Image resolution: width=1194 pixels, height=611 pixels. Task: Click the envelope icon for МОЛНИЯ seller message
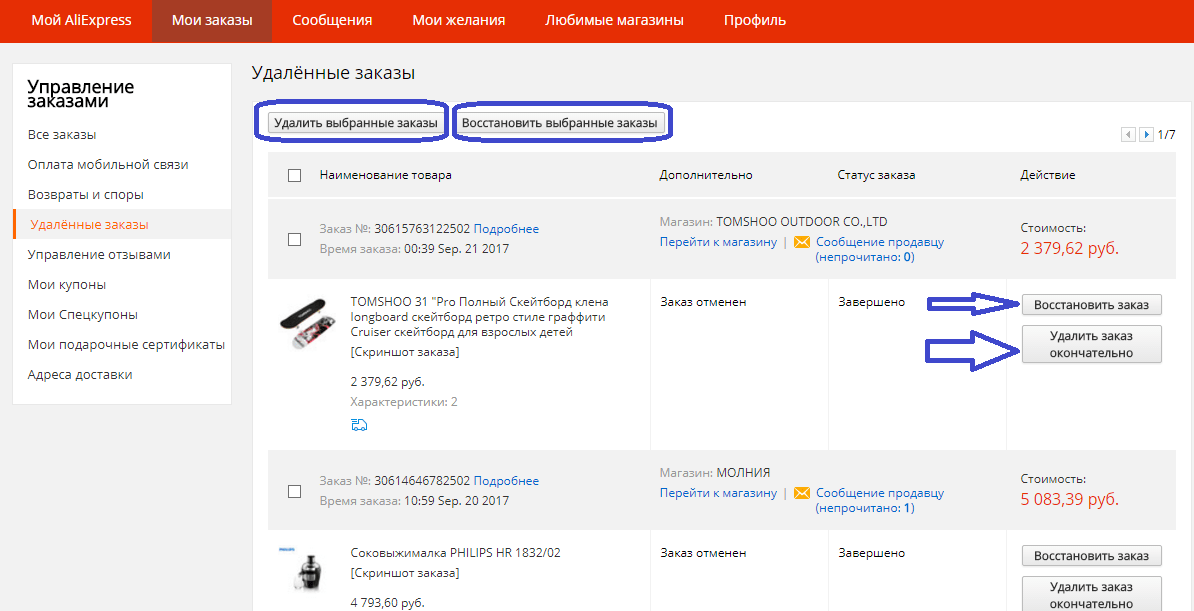802,493
